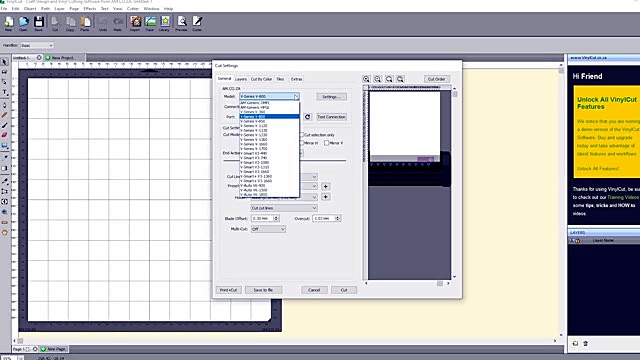This screenshot has height=360, width=640.
Task: Select the Text tool in the left toolbox
Action: [x=4, y=92]
